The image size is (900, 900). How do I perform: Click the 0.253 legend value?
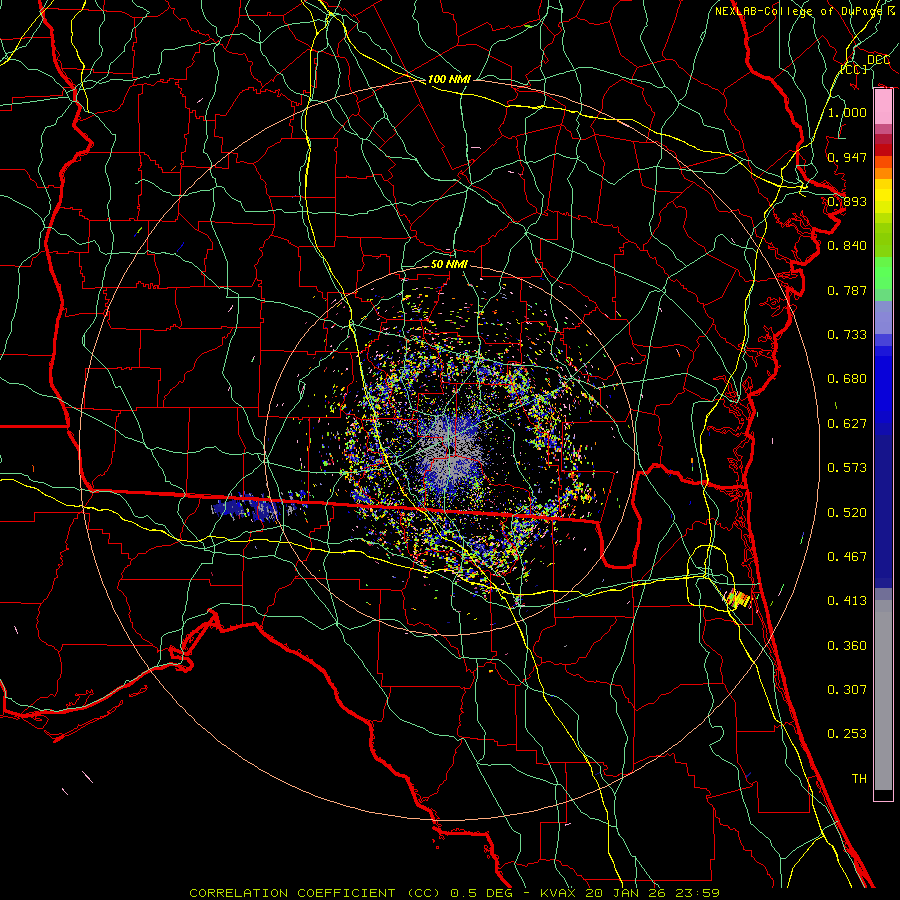(847, 734)
